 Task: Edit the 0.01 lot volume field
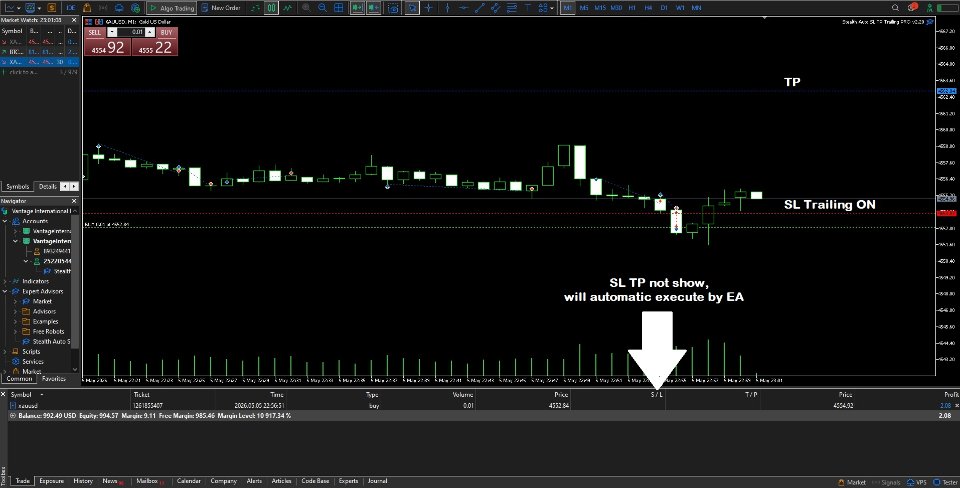click(x=131, y=32)
